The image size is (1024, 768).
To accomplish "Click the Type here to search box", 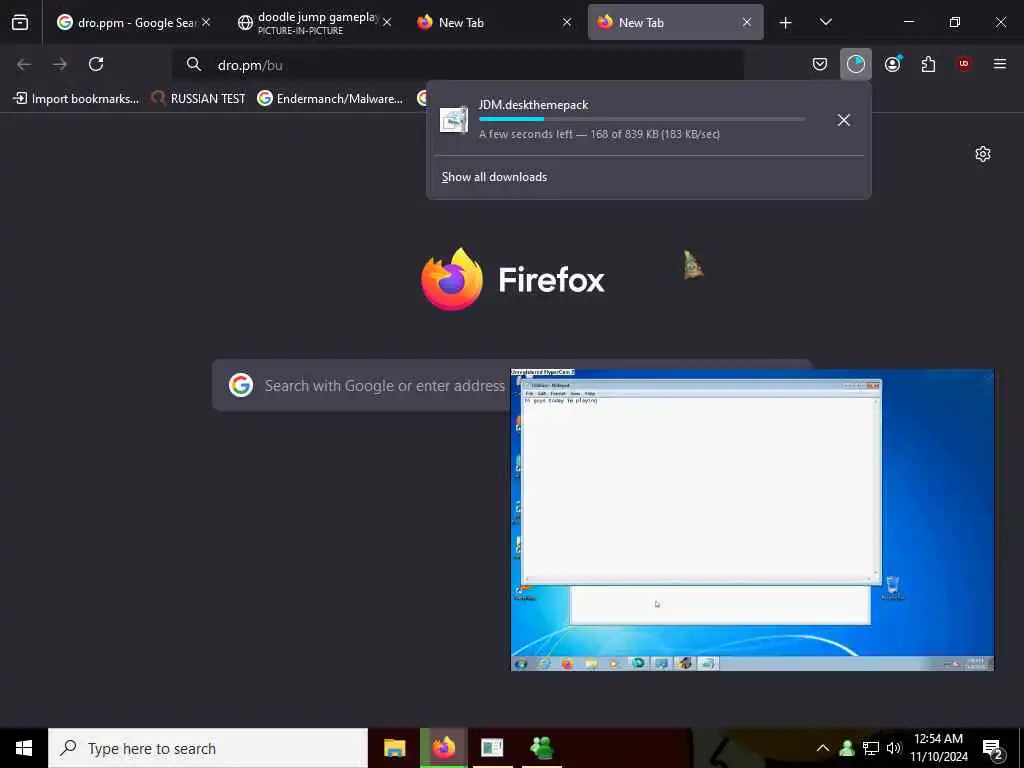I will pyautogui.click(x=208, y=748).
